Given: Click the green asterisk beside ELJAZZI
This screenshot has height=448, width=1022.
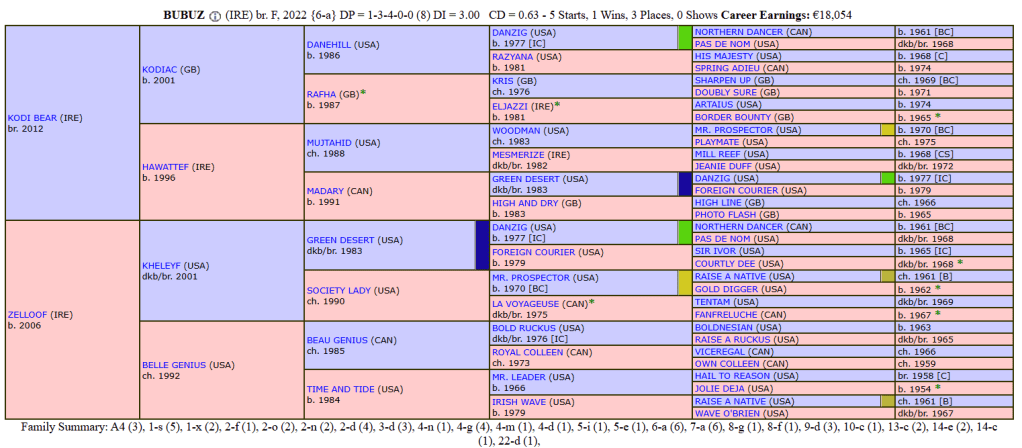Looking at the screenshot, I should (557, 105).
